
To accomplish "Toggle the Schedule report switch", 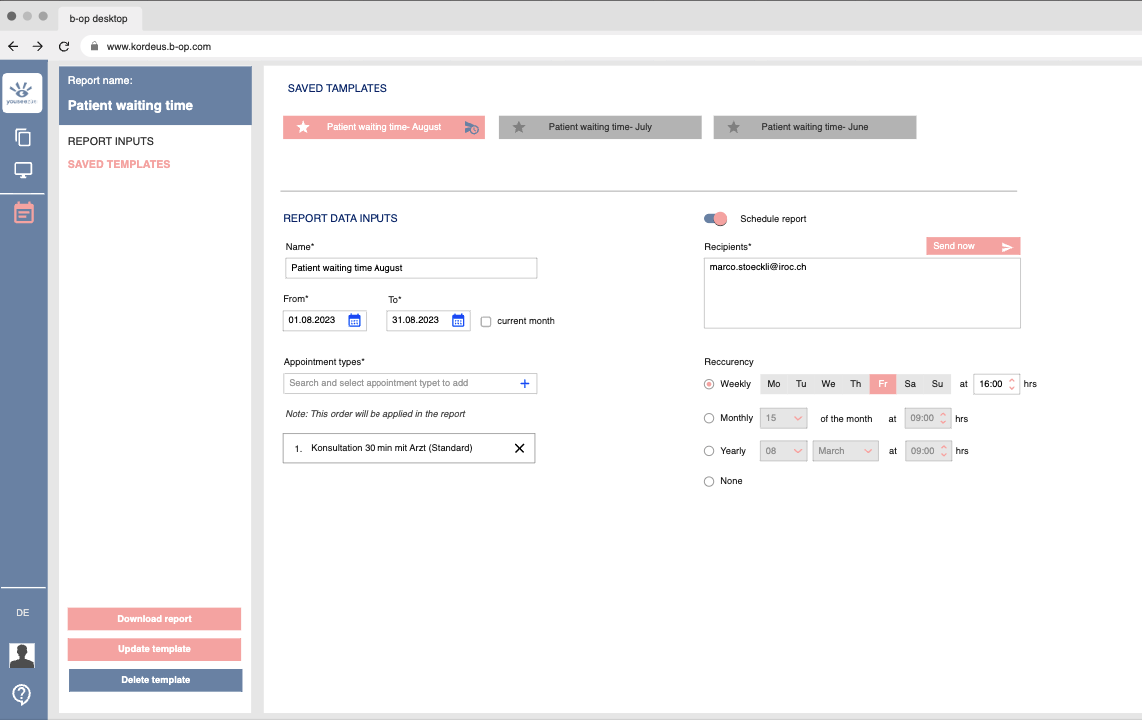I will pos(715,219).
